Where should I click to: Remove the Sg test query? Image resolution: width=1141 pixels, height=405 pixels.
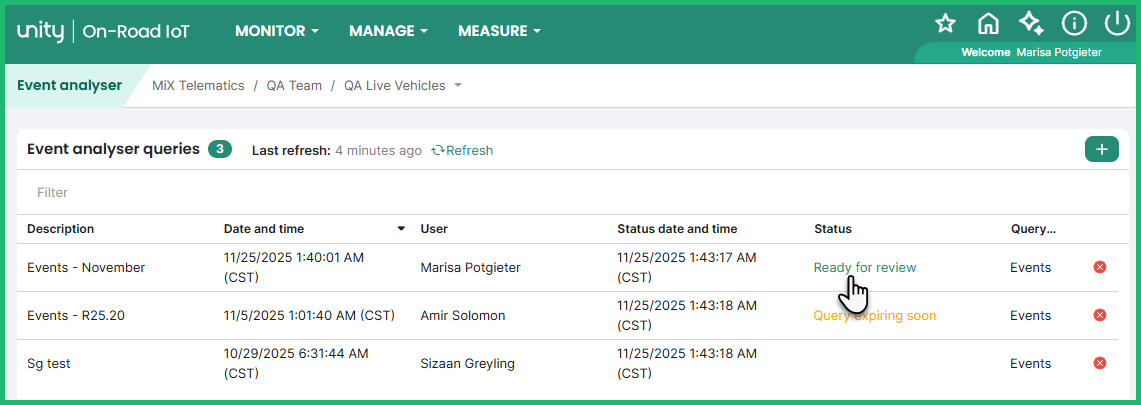tap(1100, 363)
